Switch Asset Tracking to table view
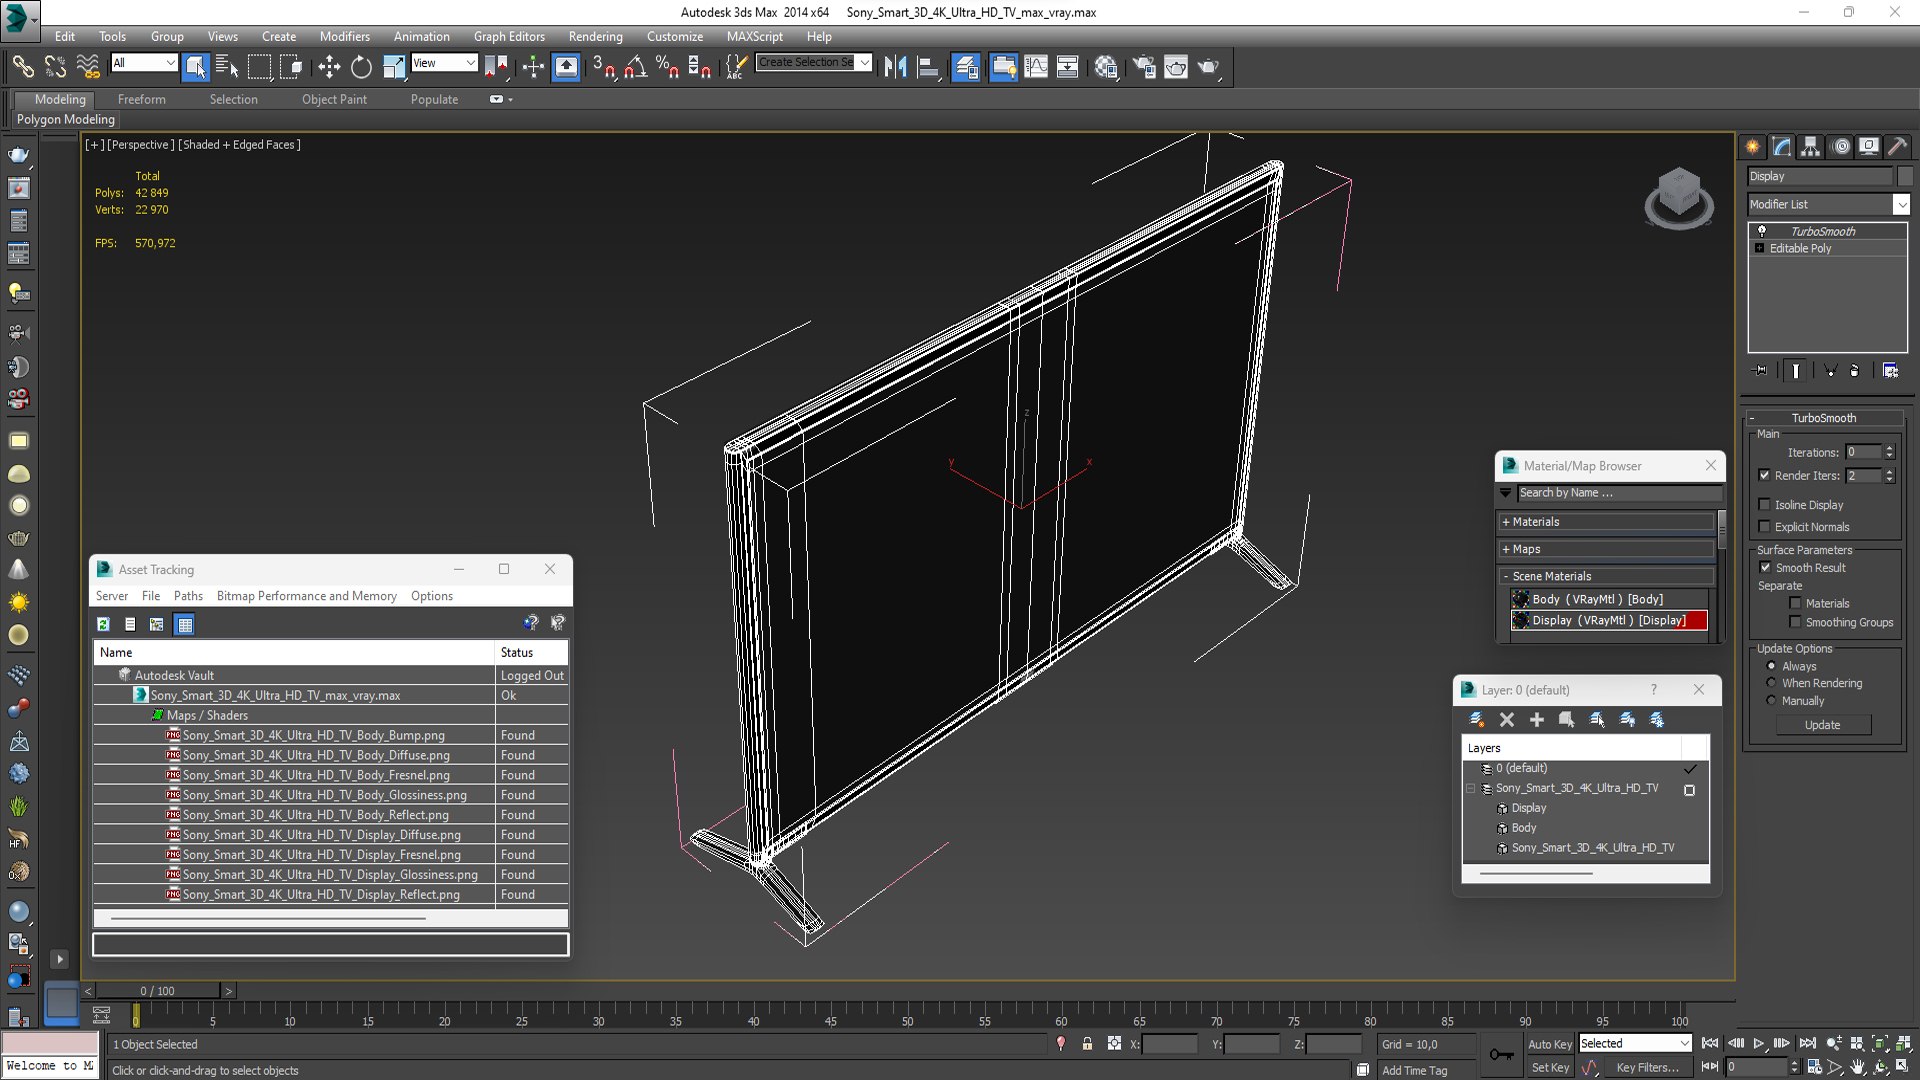This screenshot has height=1080, width=1920. pos(185,624)
